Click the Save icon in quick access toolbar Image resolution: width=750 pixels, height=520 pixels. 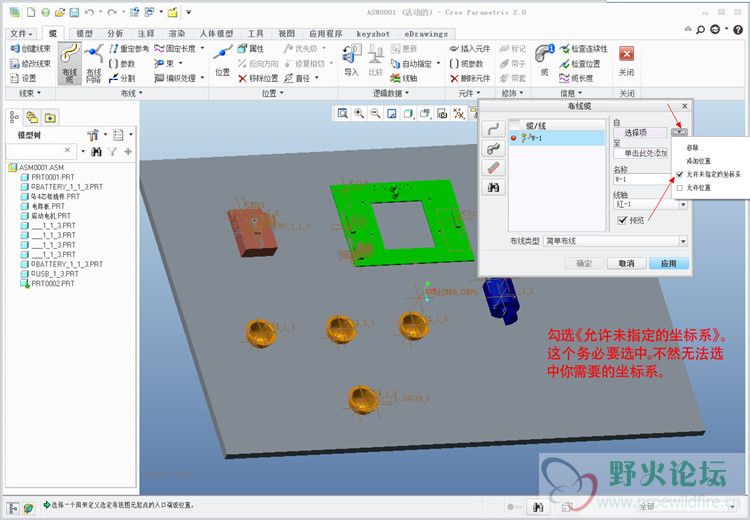click(74, 12)
